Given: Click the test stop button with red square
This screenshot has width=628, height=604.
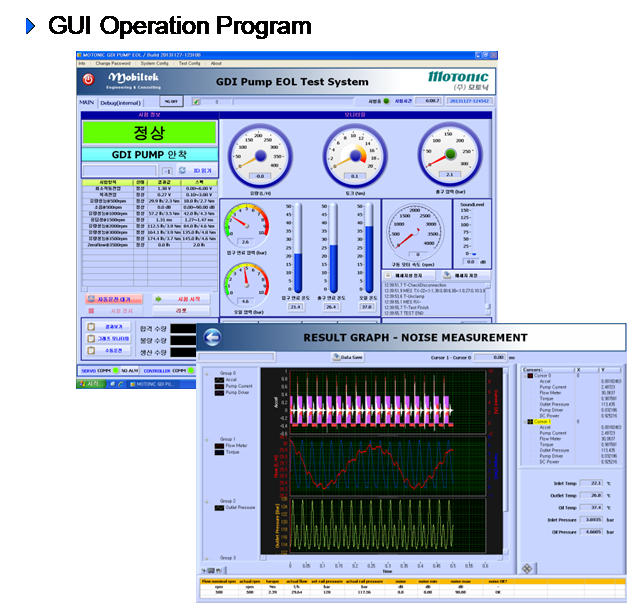Looking at the screenshot, I should tap(114, 311).
